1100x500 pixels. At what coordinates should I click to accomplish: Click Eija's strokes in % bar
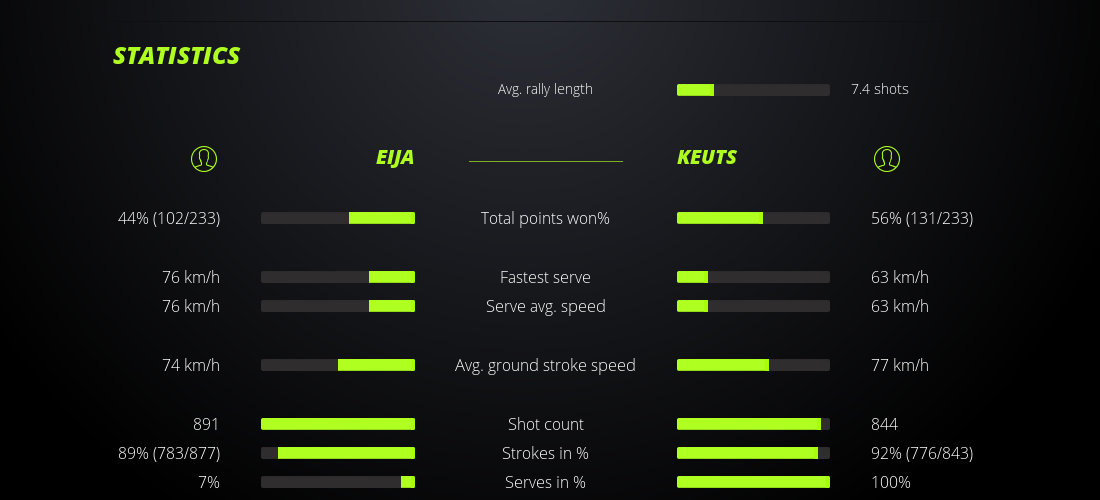coord(338,453)
